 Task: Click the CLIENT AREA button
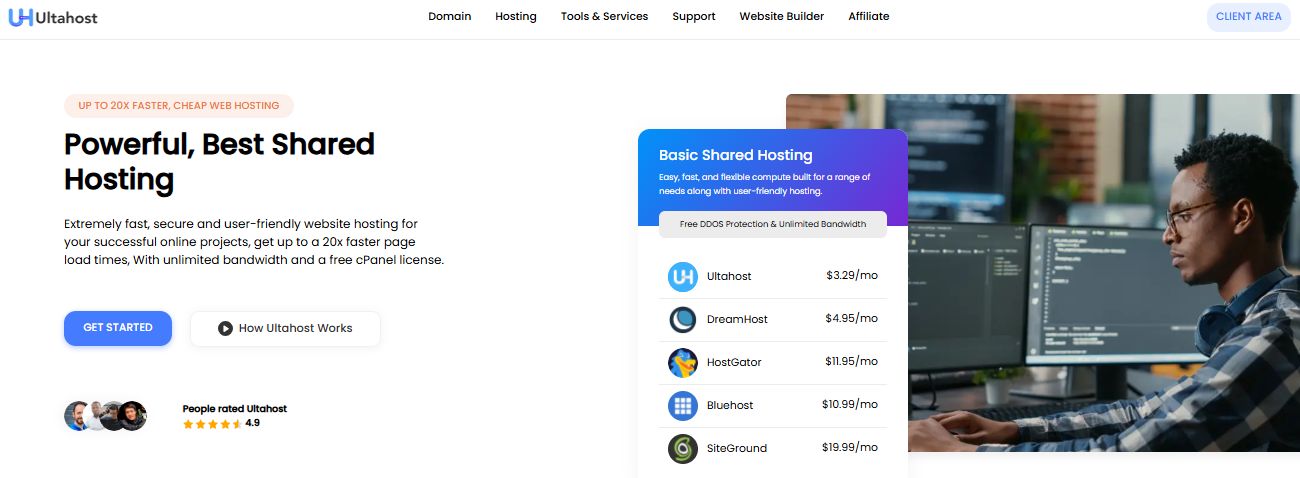tap(1248, 17)
